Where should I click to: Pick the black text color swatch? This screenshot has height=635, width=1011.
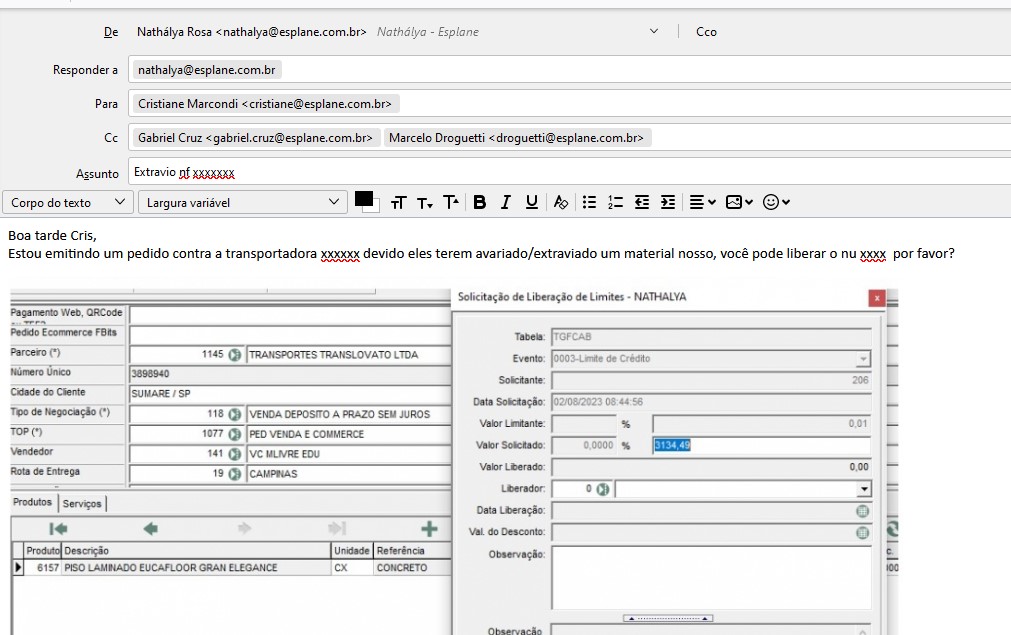[x=364, y=199]
